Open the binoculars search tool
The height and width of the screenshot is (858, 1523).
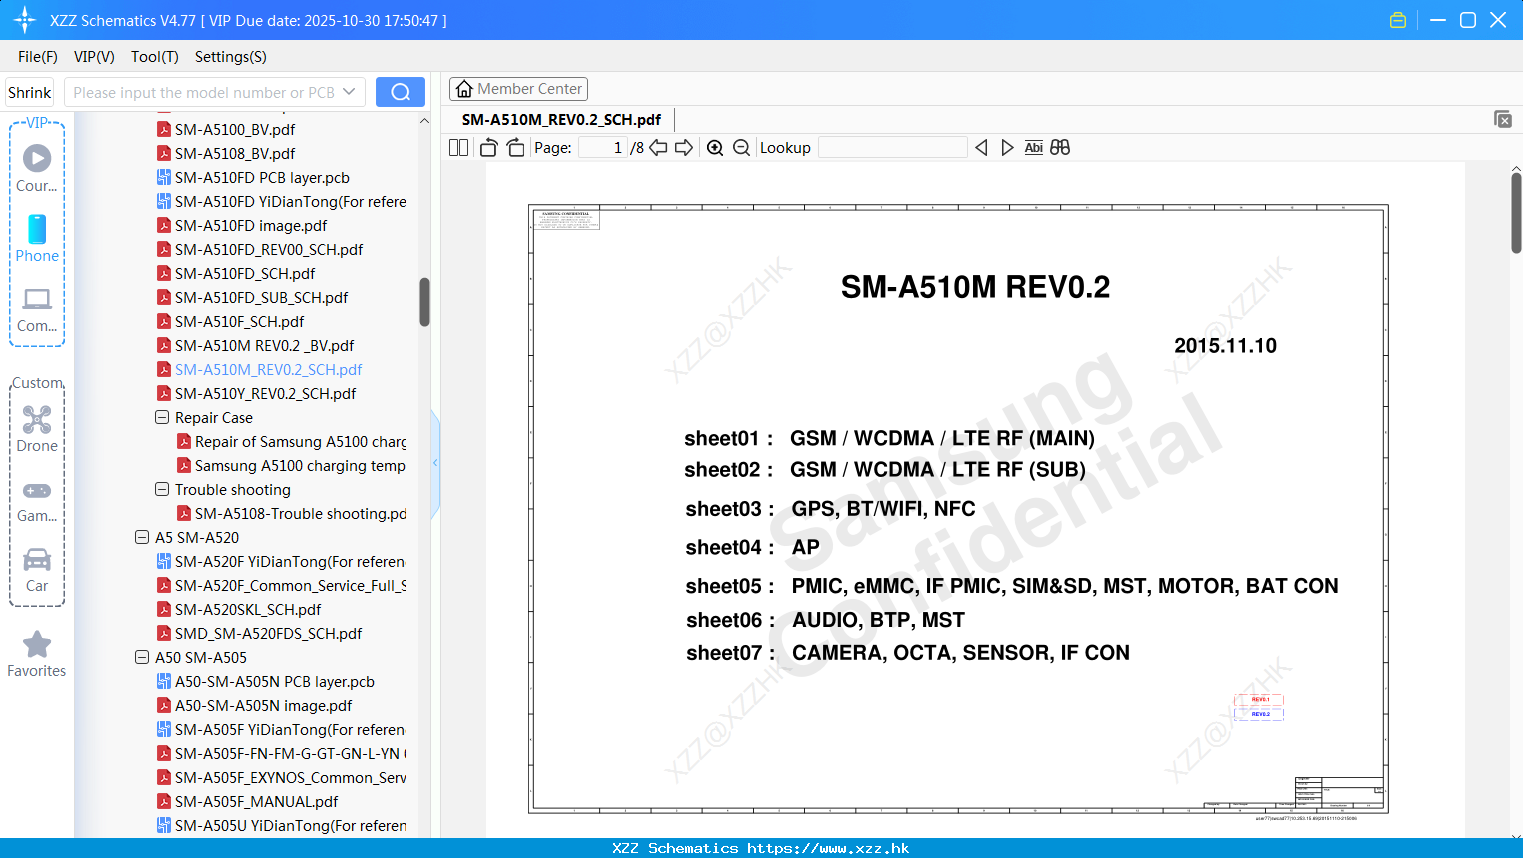[1060, 147]
